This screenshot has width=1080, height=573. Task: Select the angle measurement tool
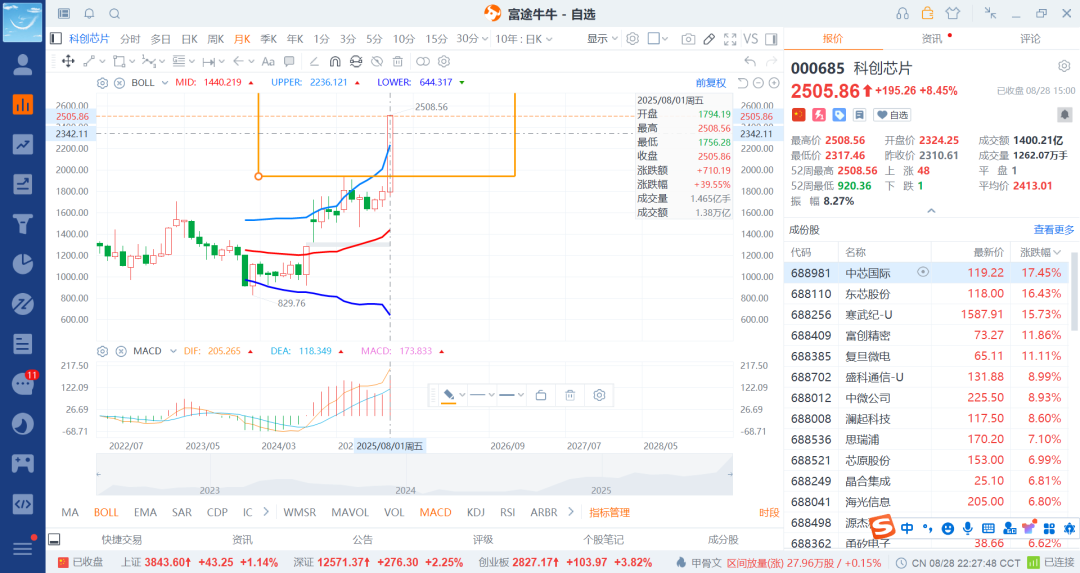pos(314,61)
